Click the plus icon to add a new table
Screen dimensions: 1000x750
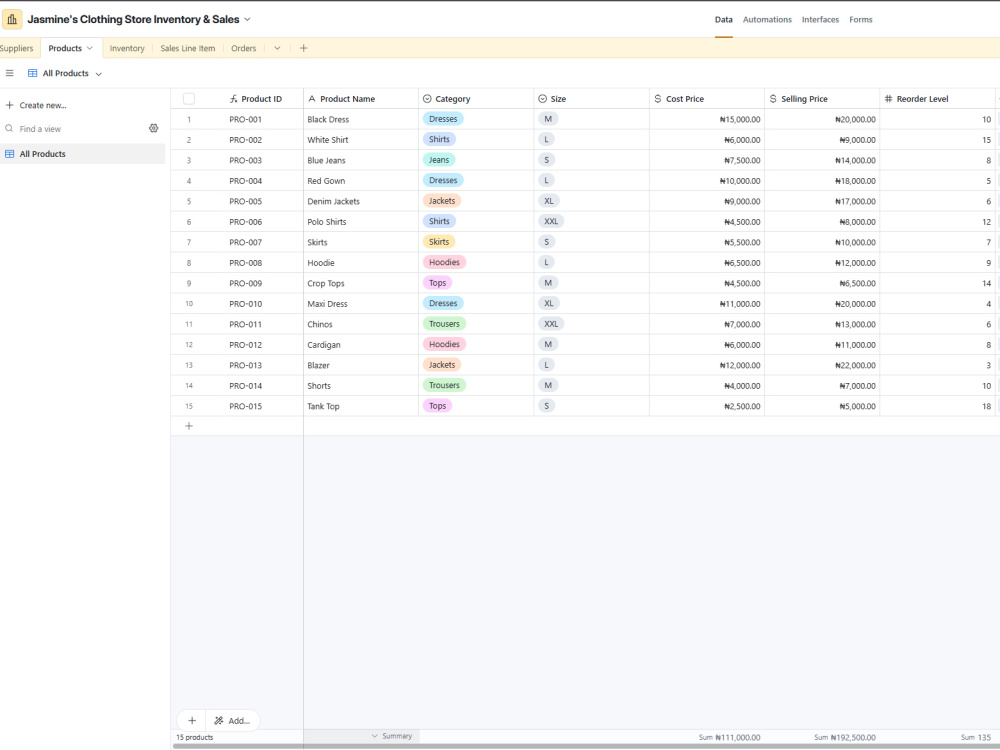point(304,48)
